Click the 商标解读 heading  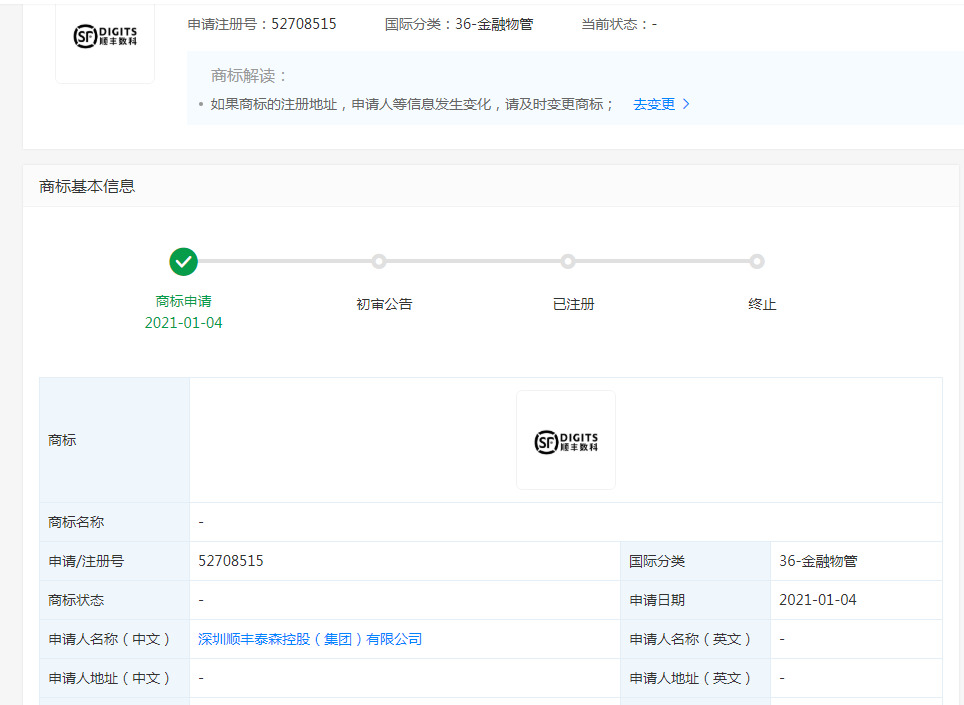249,76
